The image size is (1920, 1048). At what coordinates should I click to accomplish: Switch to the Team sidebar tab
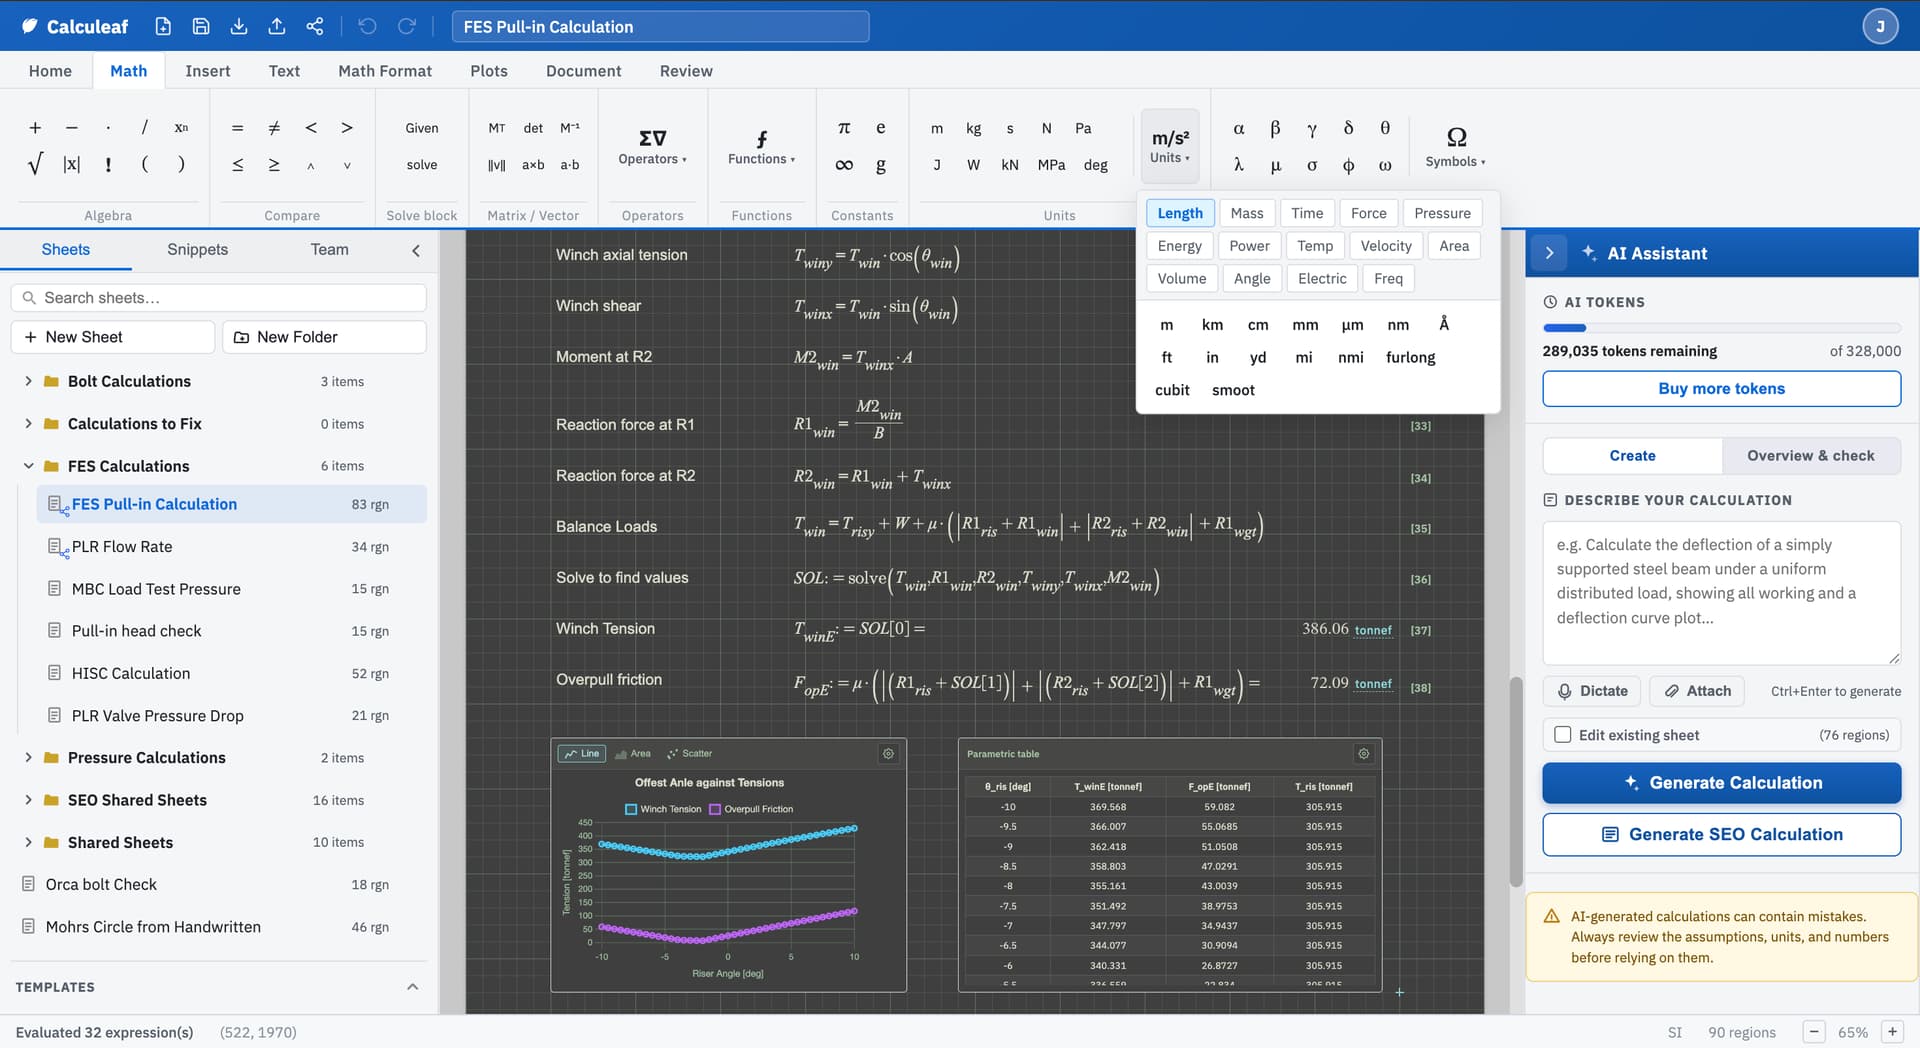coord(329,250)
